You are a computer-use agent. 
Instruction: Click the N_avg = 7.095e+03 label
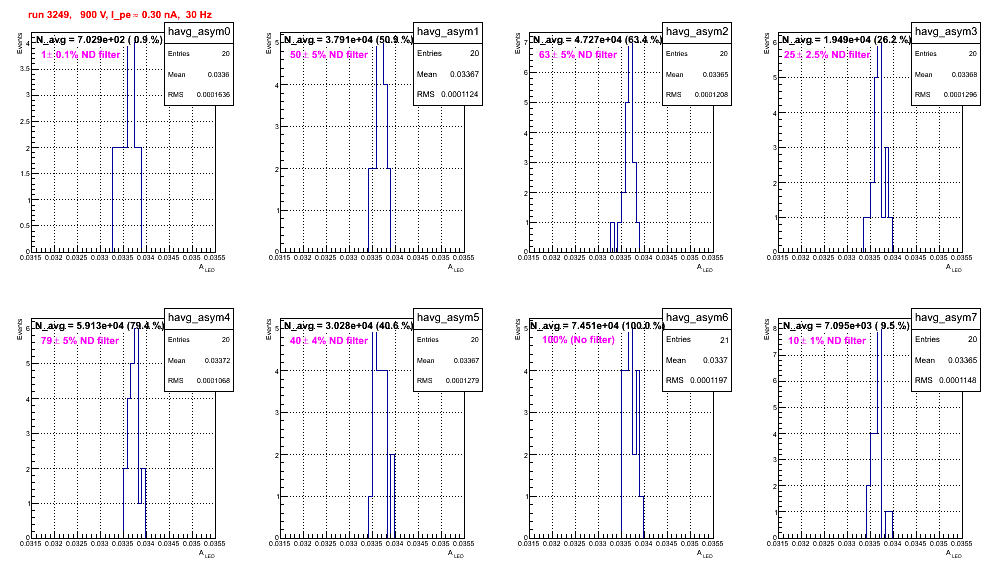point(845,325)
